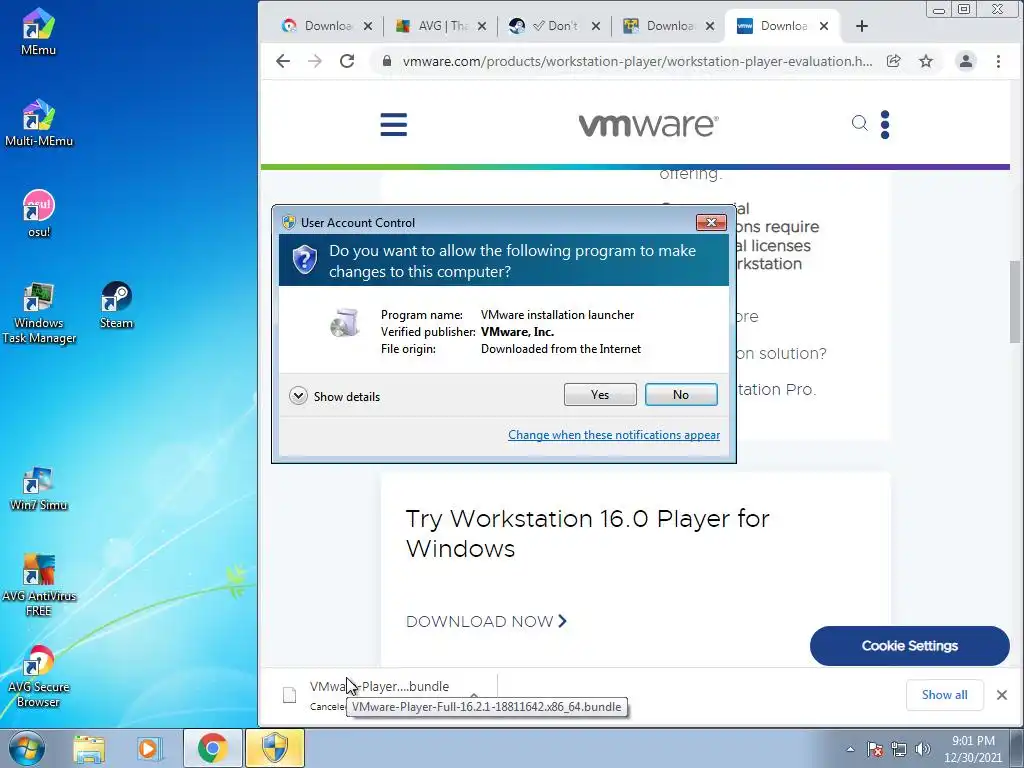Click the page vertical scrollbar thumb
The height and width of the screenshot is (768, 1024).
1016,301
